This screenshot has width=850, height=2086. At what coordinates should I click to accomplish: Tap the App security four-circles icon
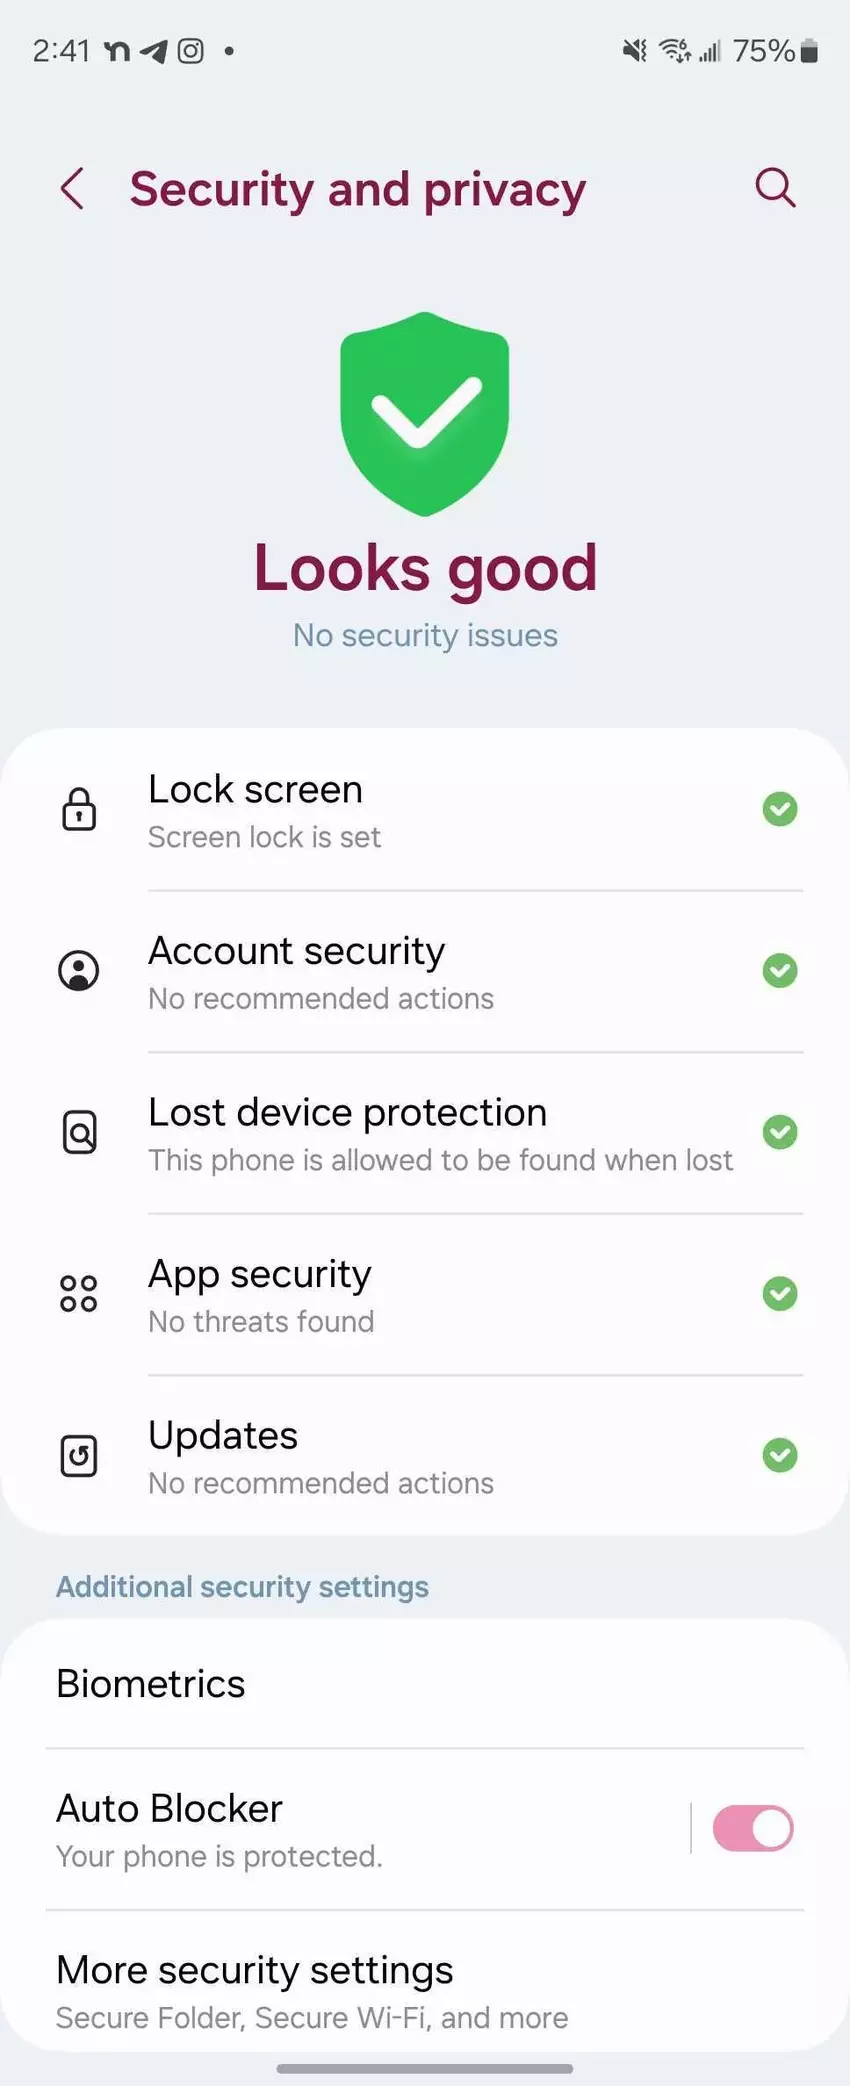pos(79,1294)
